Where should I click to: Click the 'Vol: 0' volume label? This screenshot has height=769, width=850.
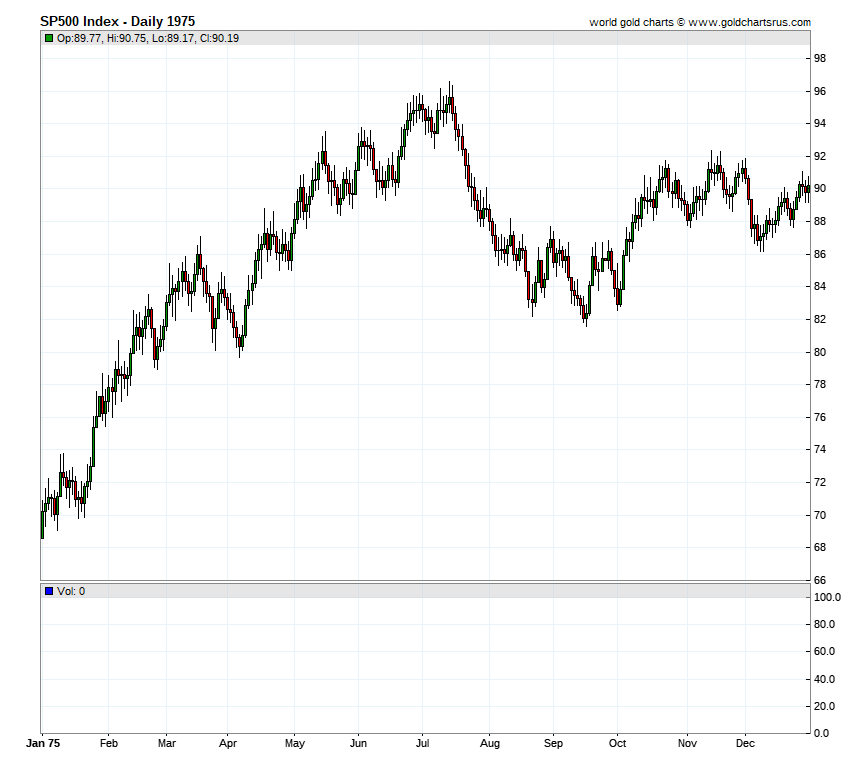pos(71,591)
